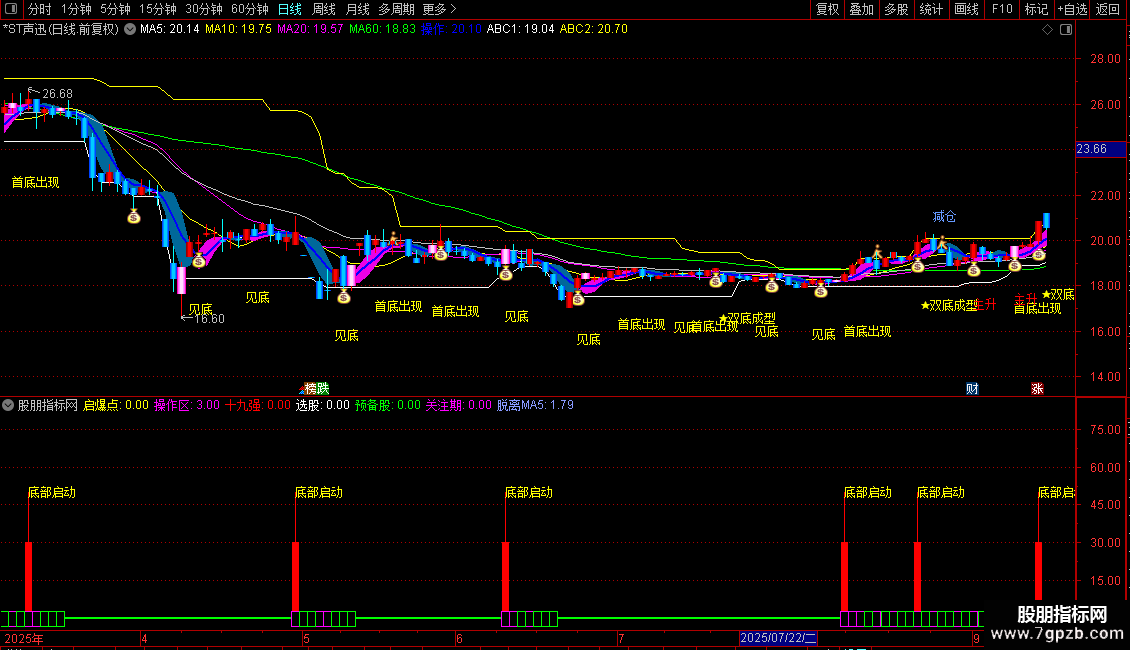Screen dimensions: 1130x650
Task: Click the MA5: 20.14 indicator value
Action: [169, 30]
